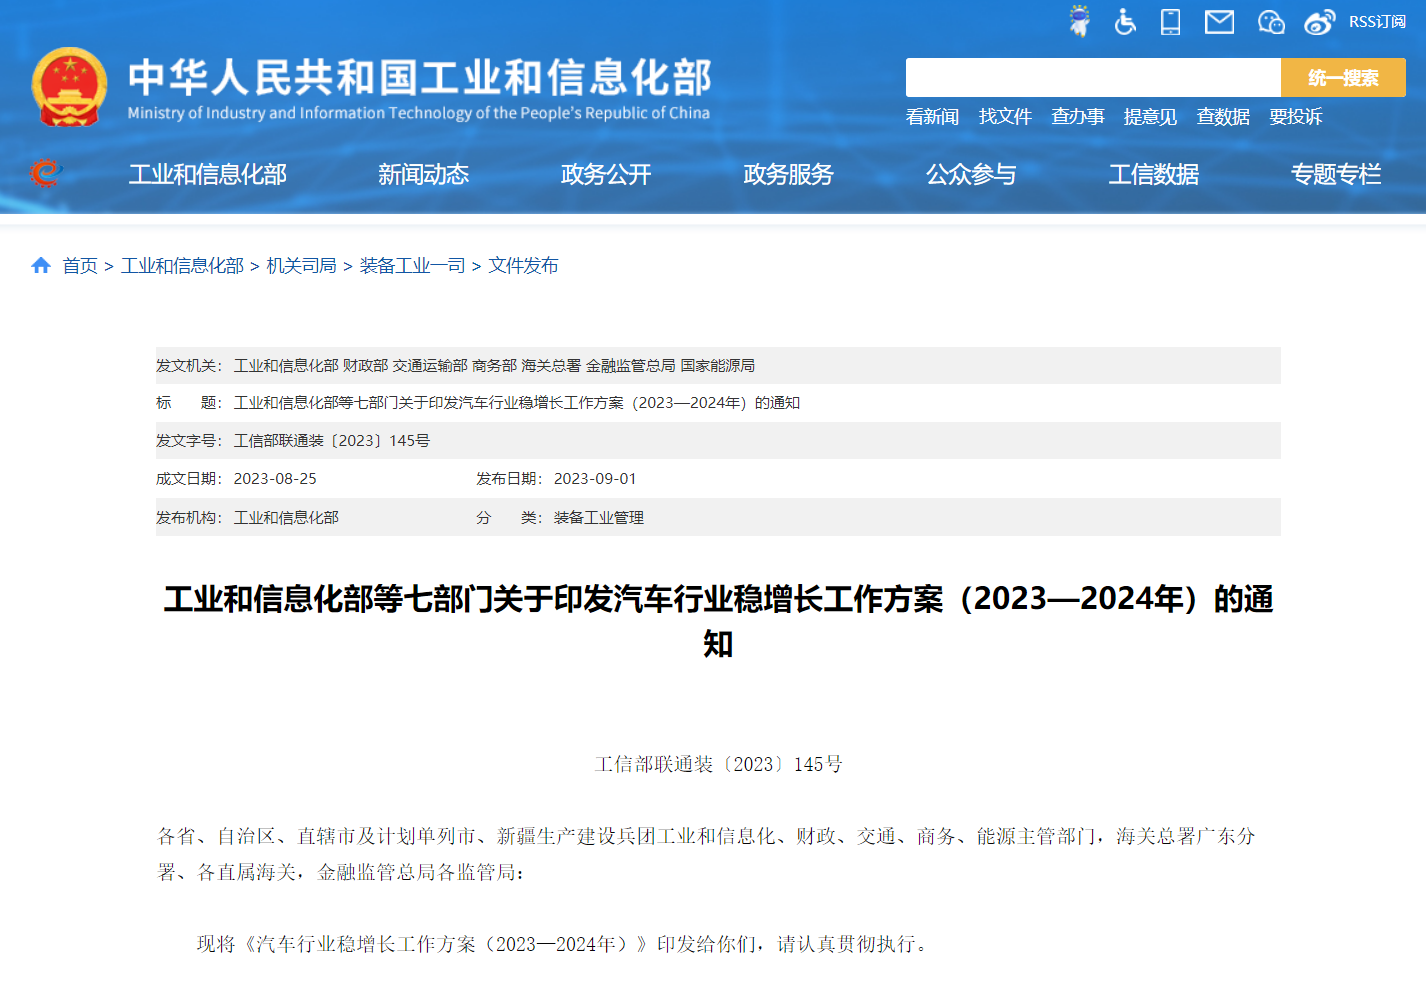Image resolution: width=1426 pixels, height=985 pixels.
Task: Open the Weibo icon
Action: 1319,21
